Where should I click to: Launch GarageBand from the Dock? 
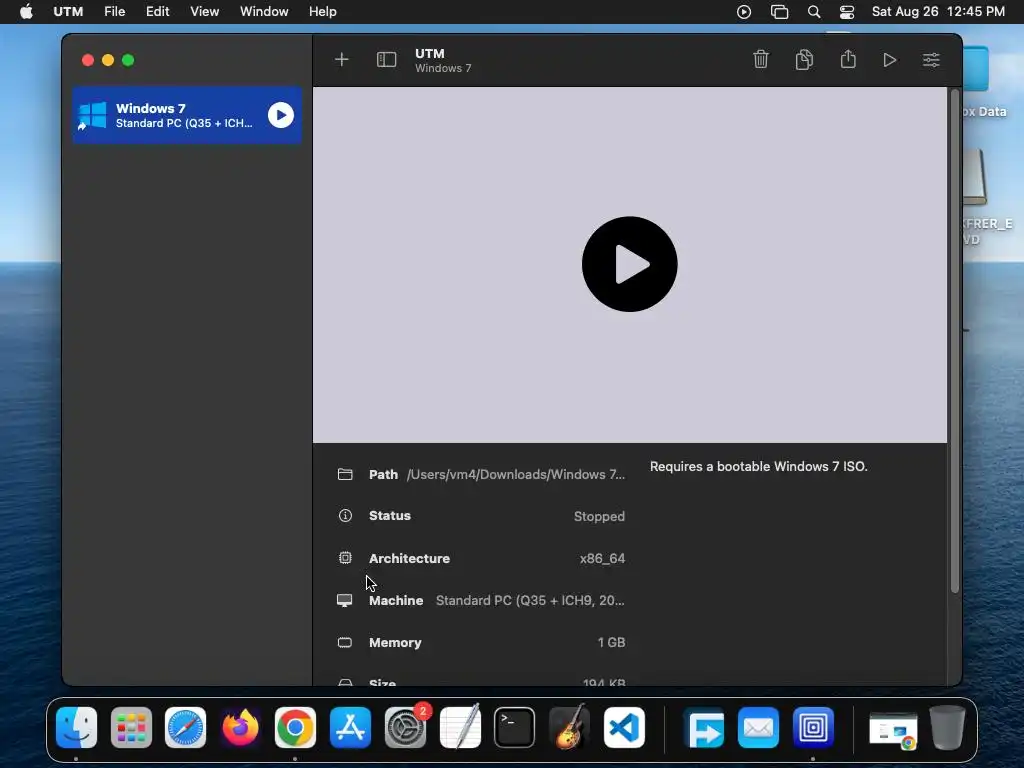click(569, 728)
